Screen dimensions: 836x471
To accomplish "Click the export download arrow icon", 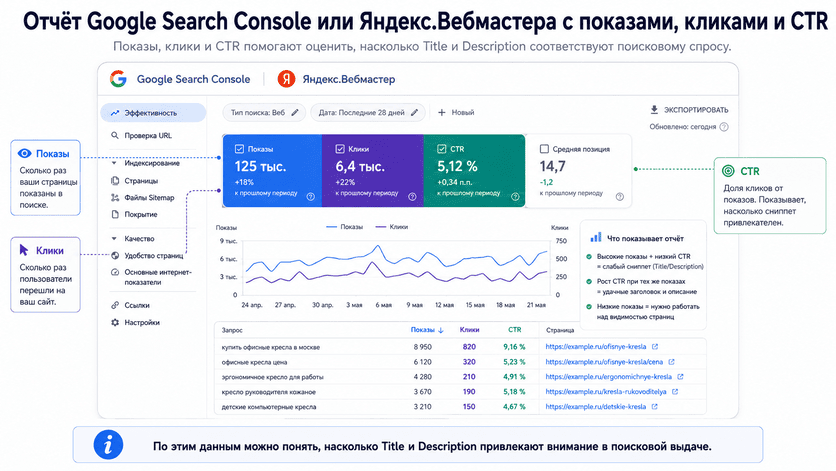I will tap(654, 110).
